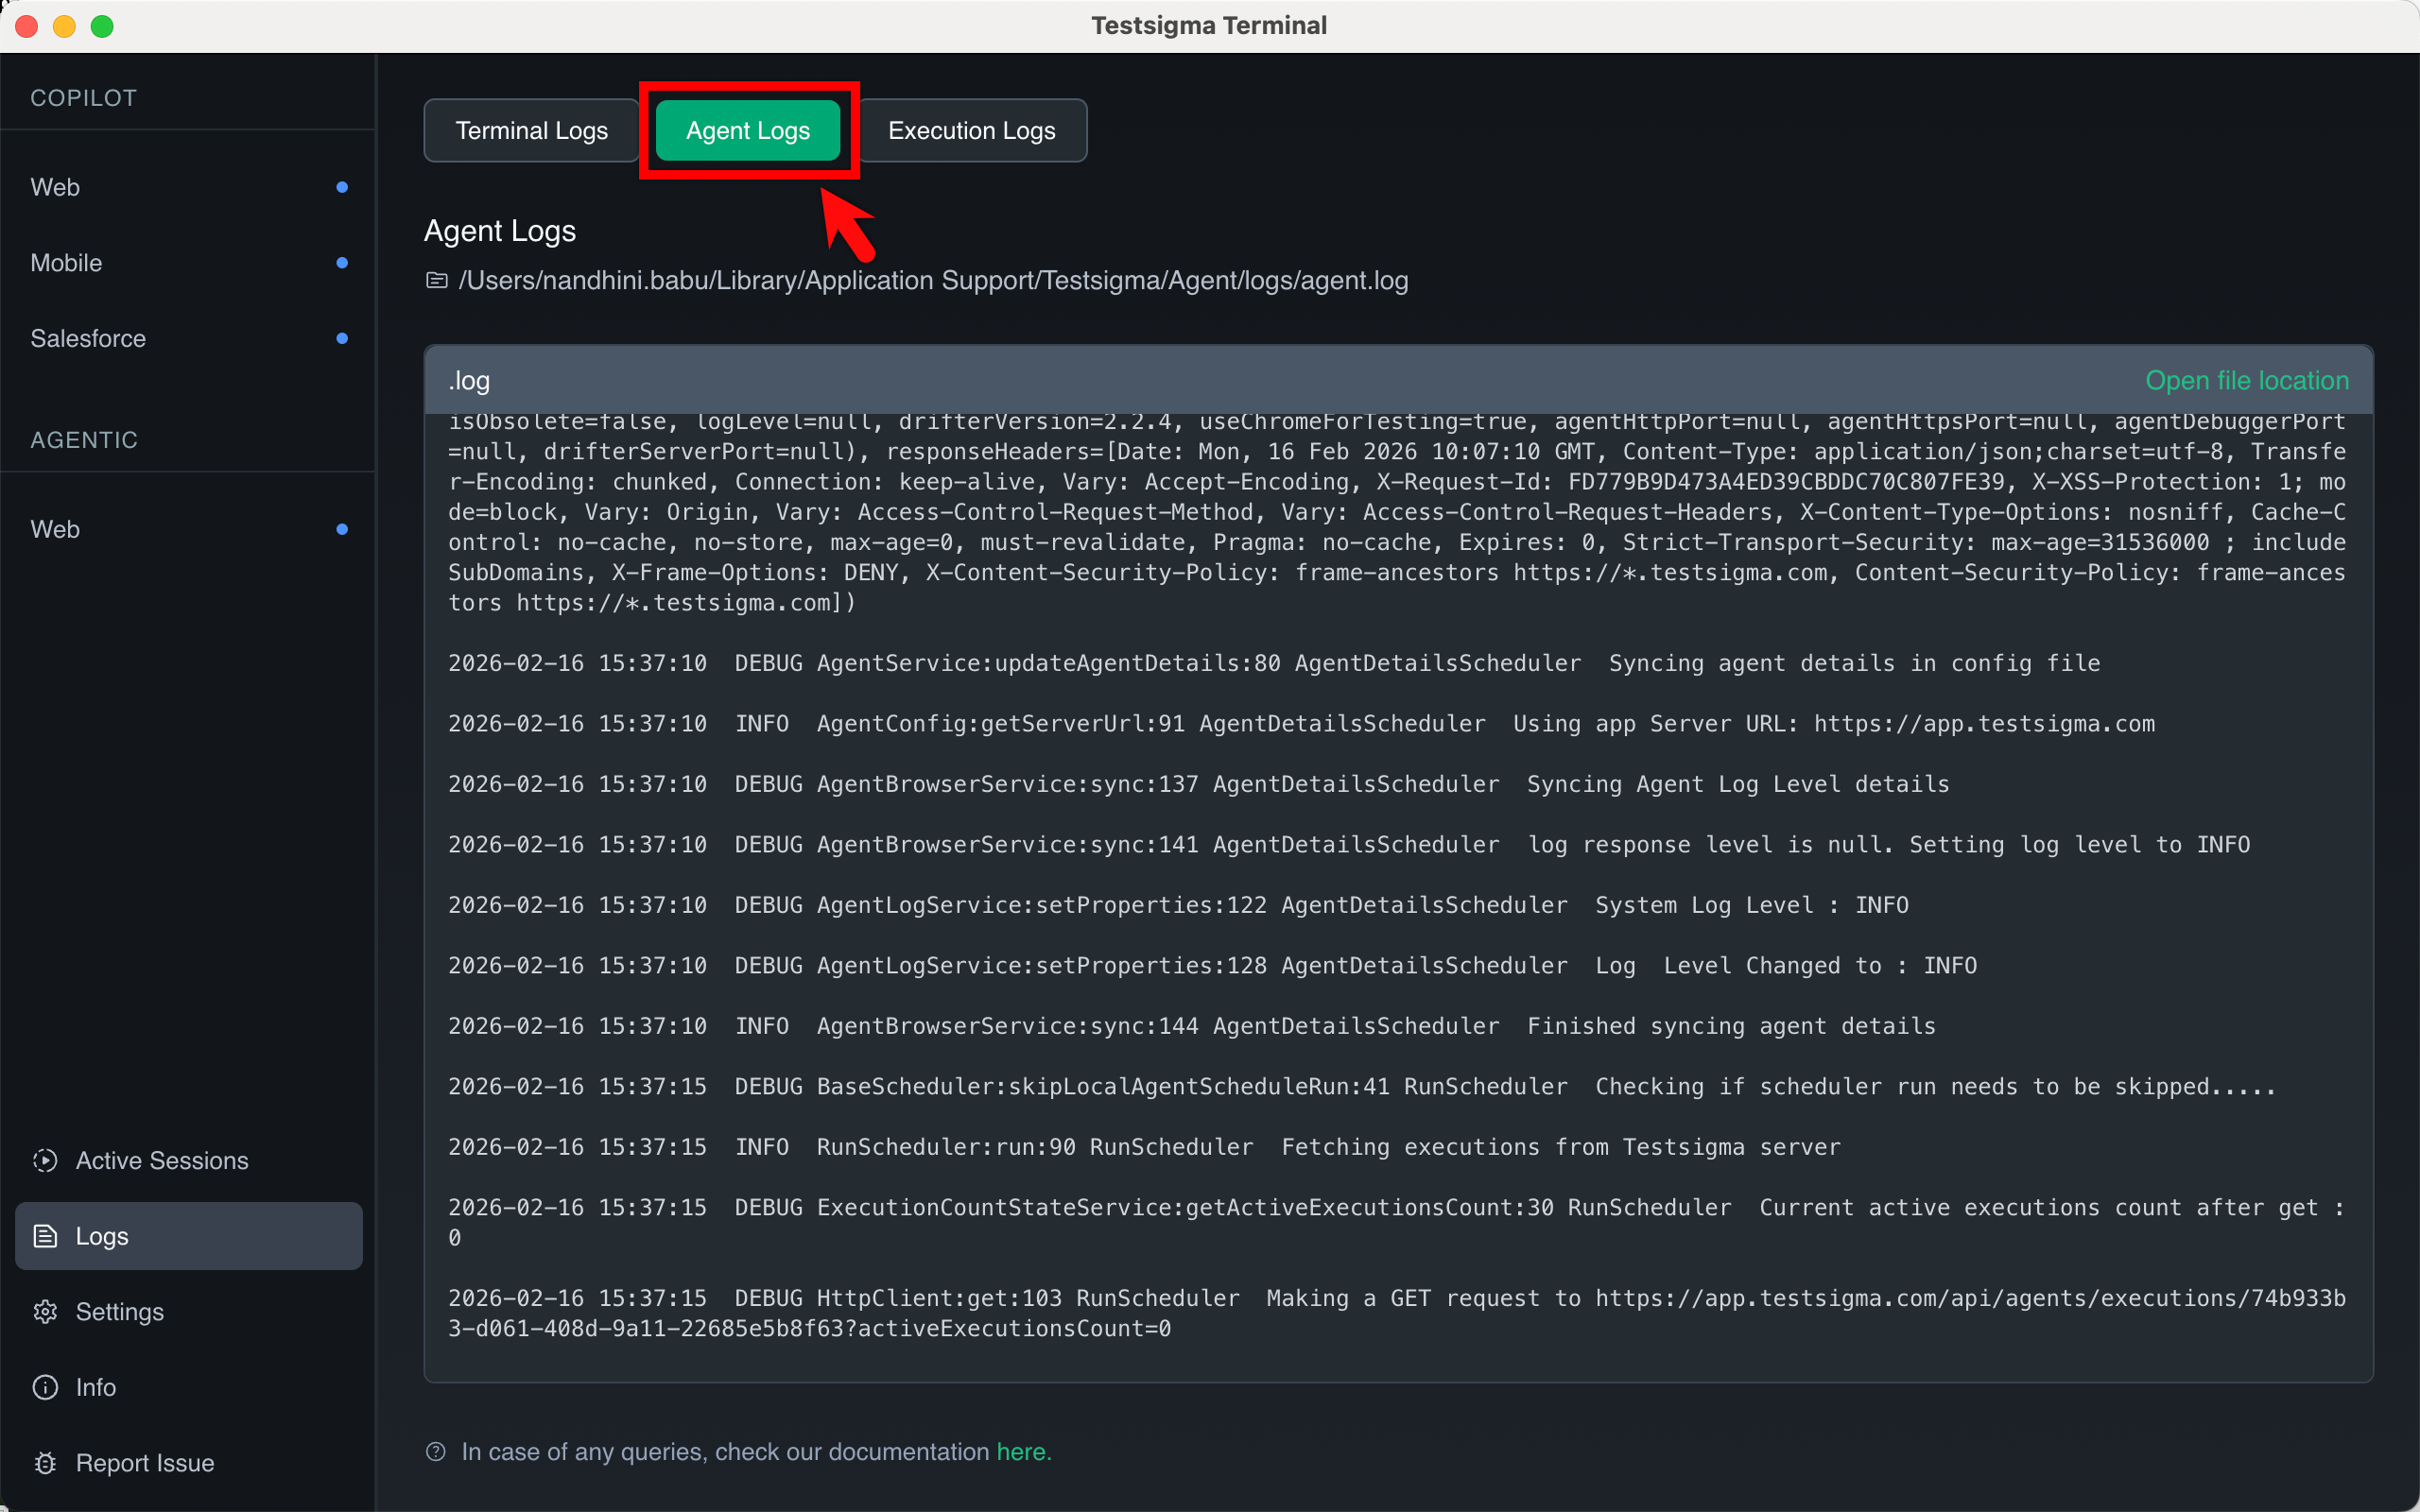Image resolution: width=2420 pixels, height=1512 pixels.
Task: Open documentation via the 'here' link
Action: (1022, 1452)
